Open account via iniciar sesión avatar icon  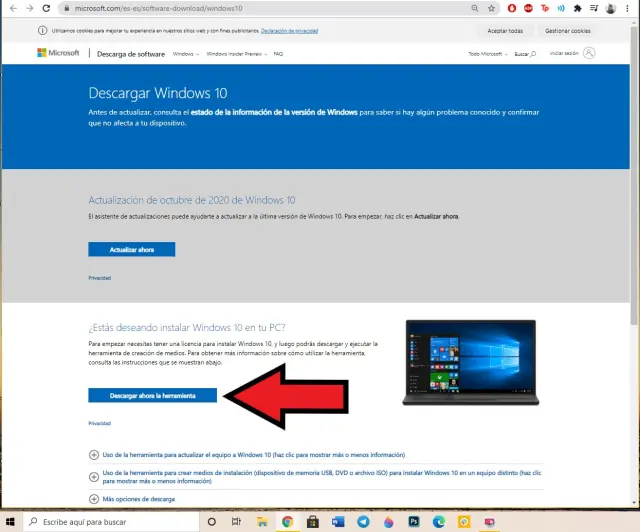[x=589, y=53]
